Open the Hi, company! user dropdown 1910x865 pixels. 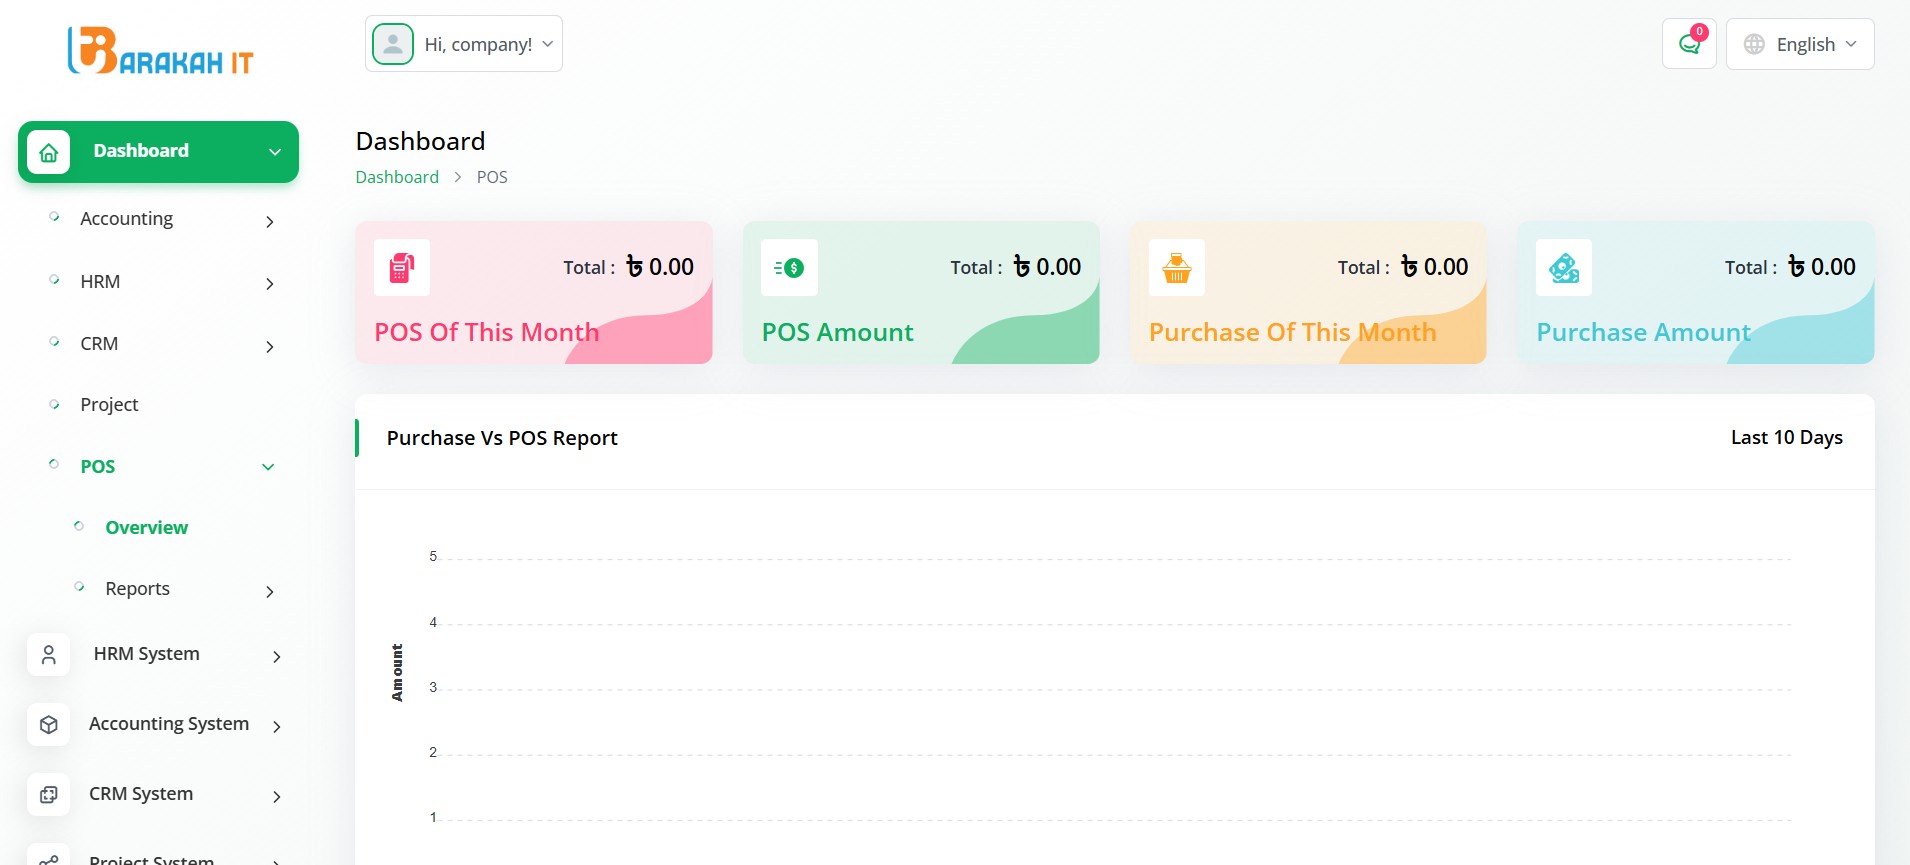pyautogui.click(x=464, y=44)
